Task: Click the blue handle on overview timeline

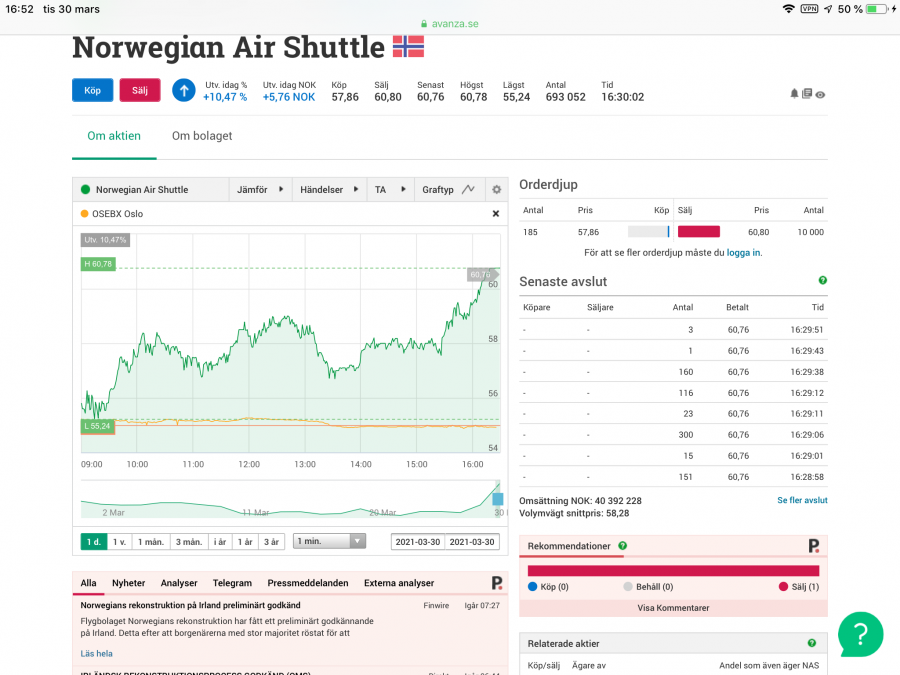Action: tap(497, 498)
